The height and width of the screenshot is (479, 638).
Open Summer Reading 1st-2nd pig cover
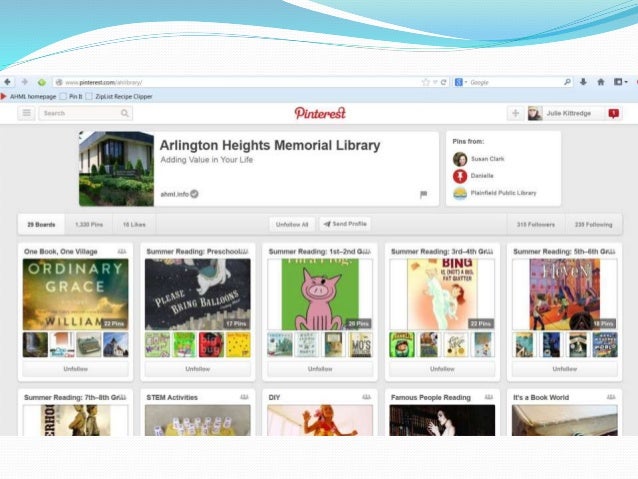coord(320,294)
